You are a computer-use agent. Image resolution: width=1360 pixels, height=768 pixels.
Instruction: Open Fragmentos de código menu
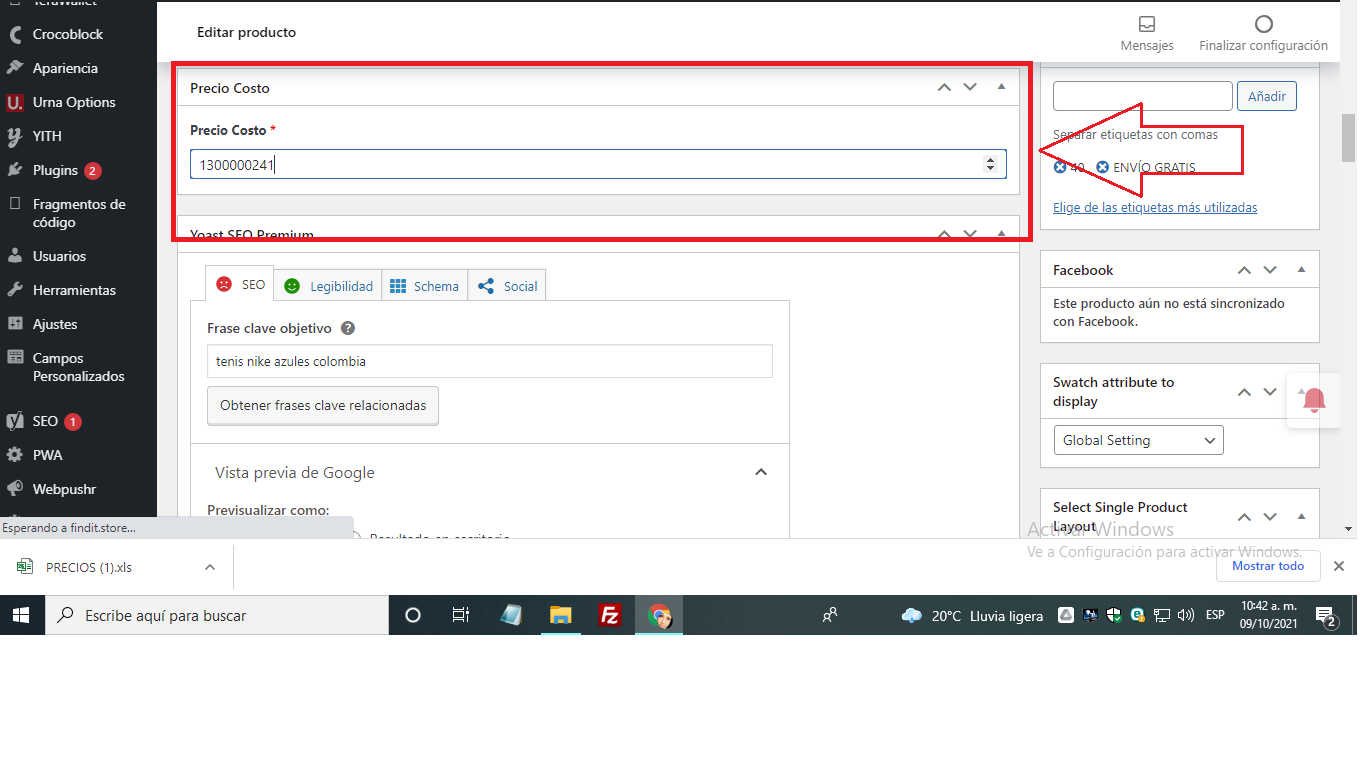(x=78, y=213)
